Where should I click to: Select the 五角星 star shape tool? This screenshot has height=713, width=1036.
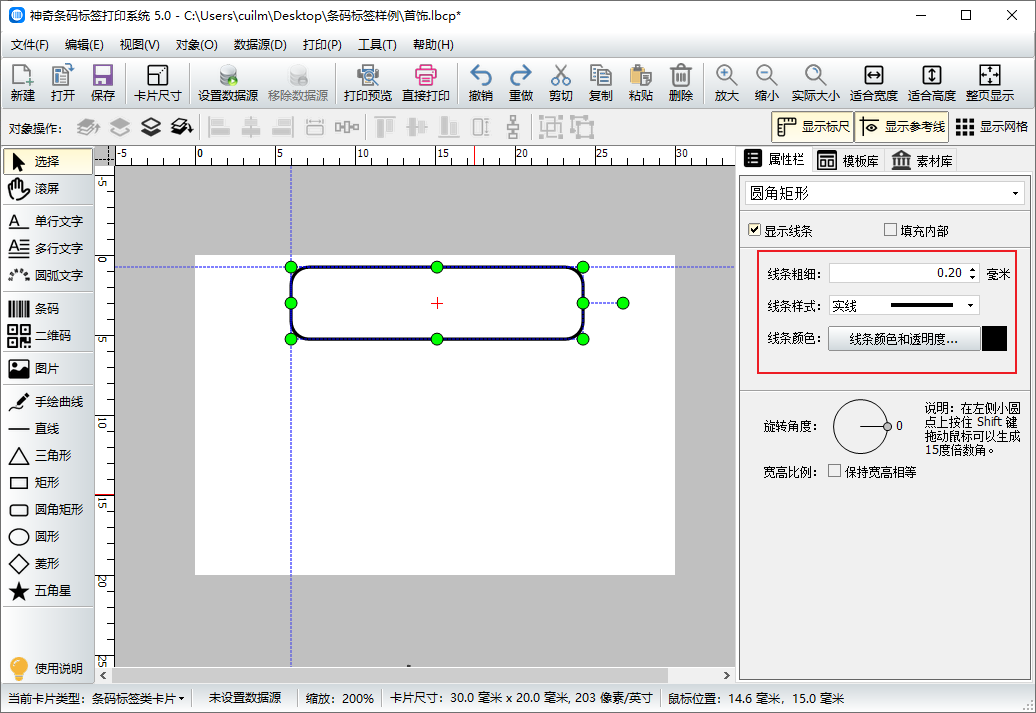[48, 591]
